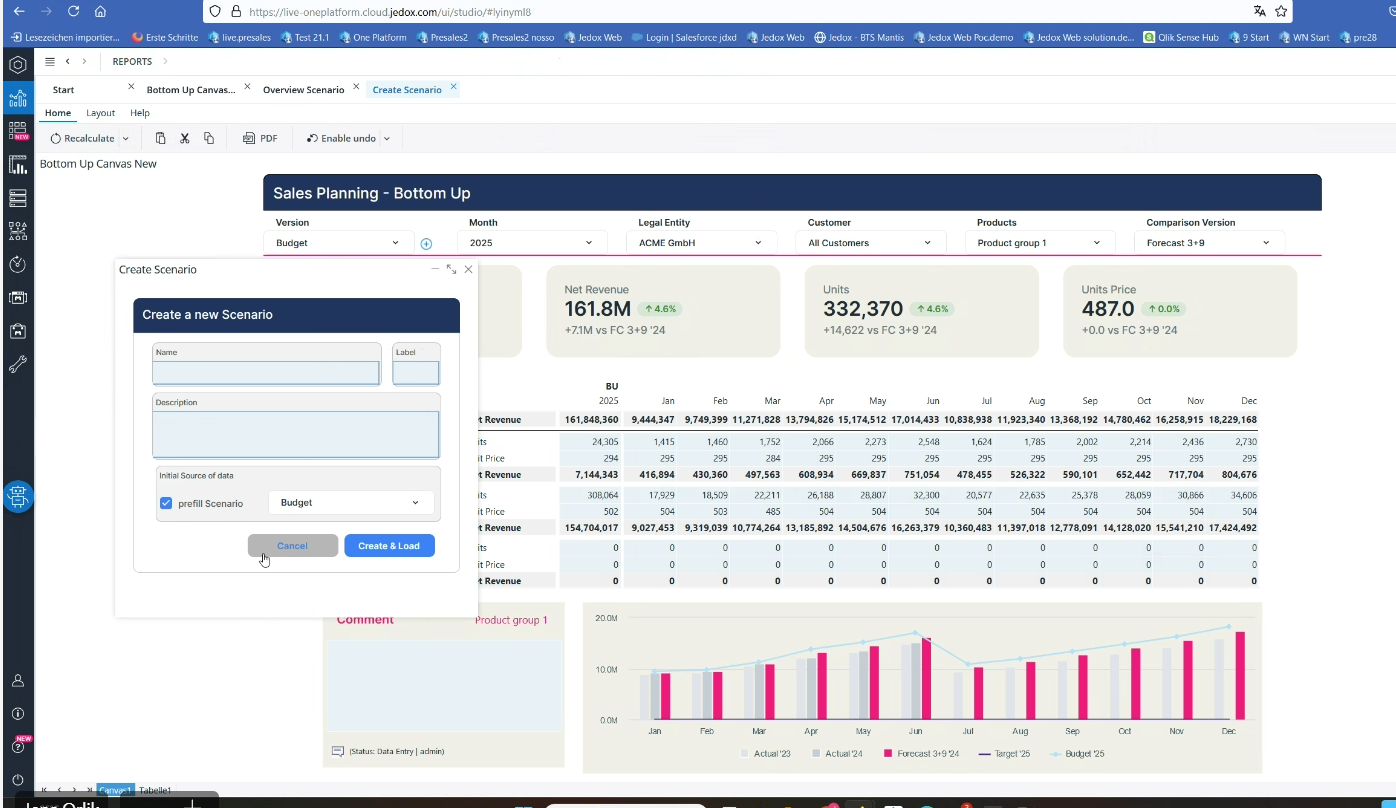The height and width of the screenshot is (808, 1396).
Task: Click into the scenario Name input field
Action: [266, 373]
